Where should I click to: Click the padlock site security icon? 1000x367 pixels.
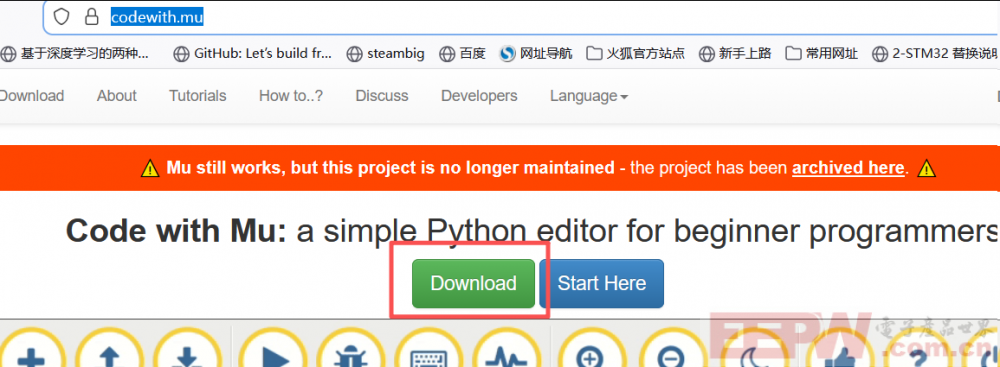coord(92,17)
